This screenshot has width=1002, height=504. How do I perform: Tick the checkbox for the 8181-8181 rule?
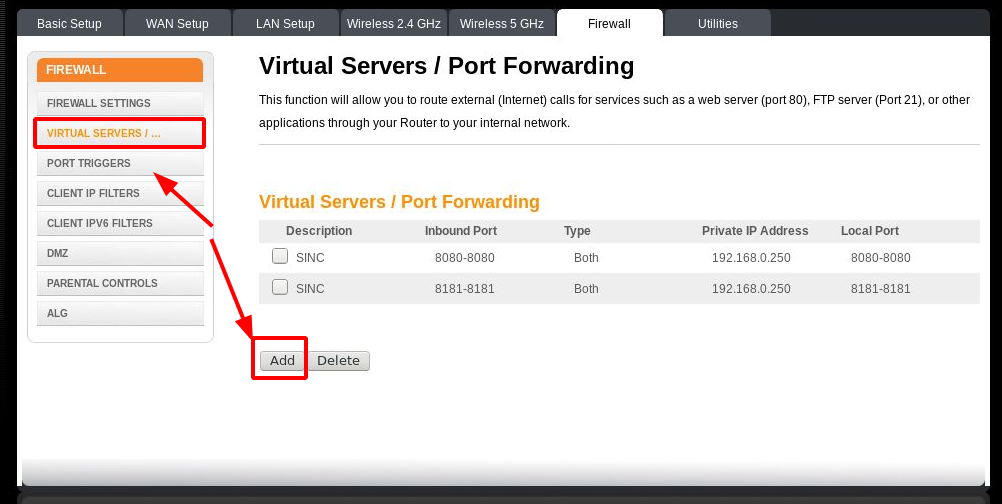[280, 287]
